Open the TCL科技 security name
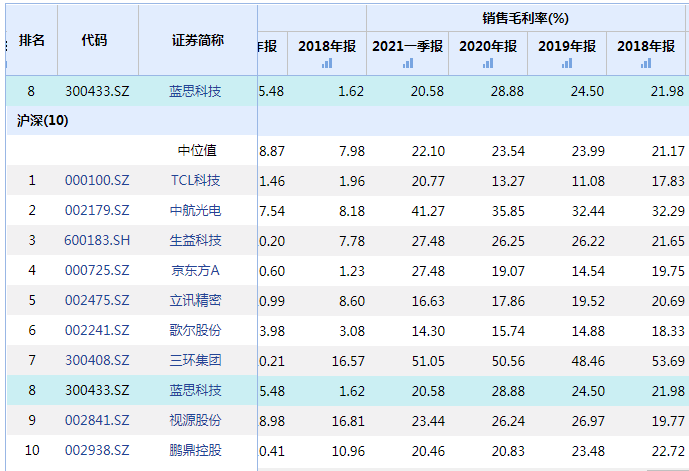The width and height of the screenshot is (689, 471). coord(196,180)
